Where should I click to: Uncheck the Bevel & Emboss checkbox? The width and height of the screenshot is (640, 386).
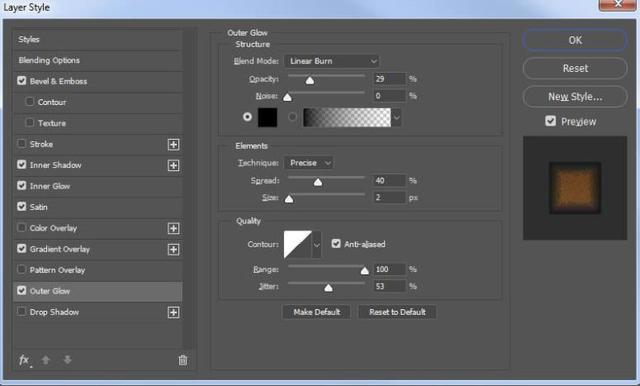pyautogui.click(x=22, y=81)
